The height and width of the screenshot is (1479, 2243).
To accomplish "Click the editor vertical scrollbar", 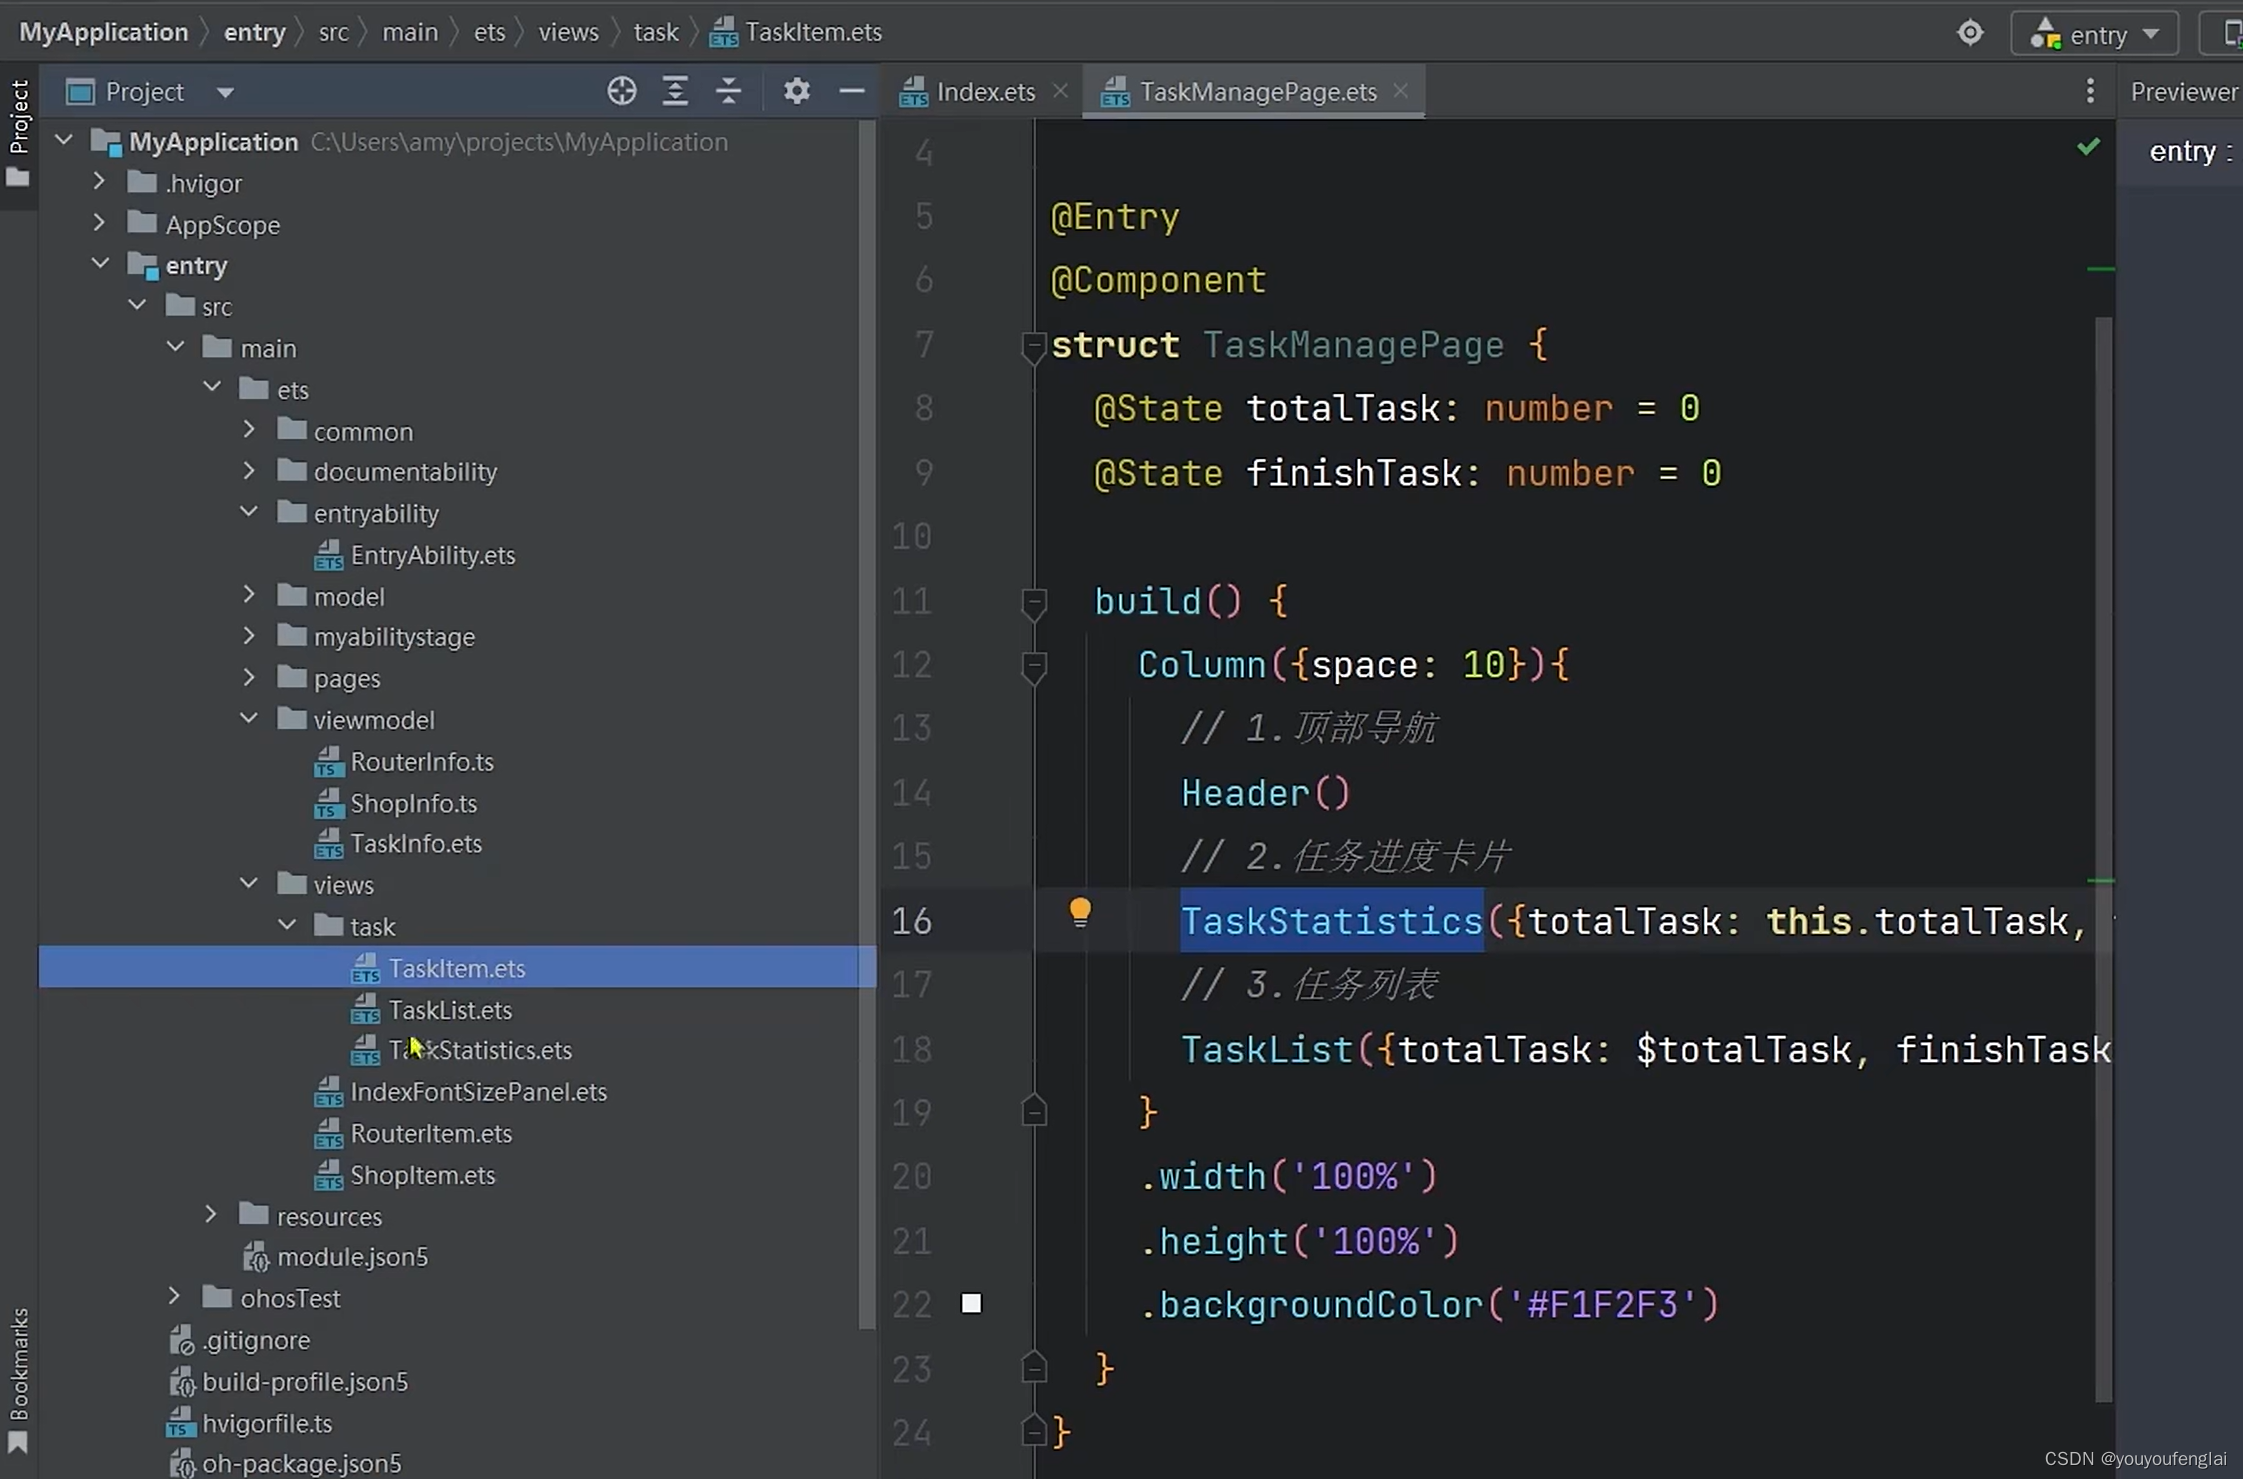I will pyautogui.click(x=2103, y=858).
